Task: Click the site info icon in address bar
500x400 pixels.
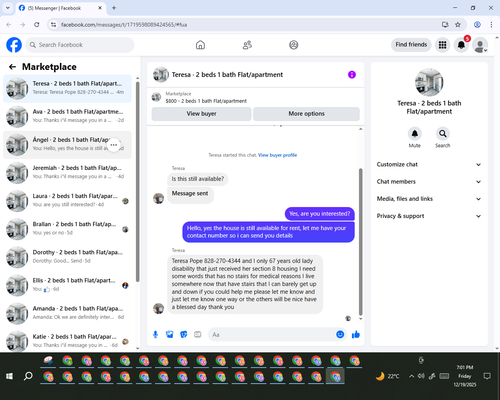Action: [53, 25]
